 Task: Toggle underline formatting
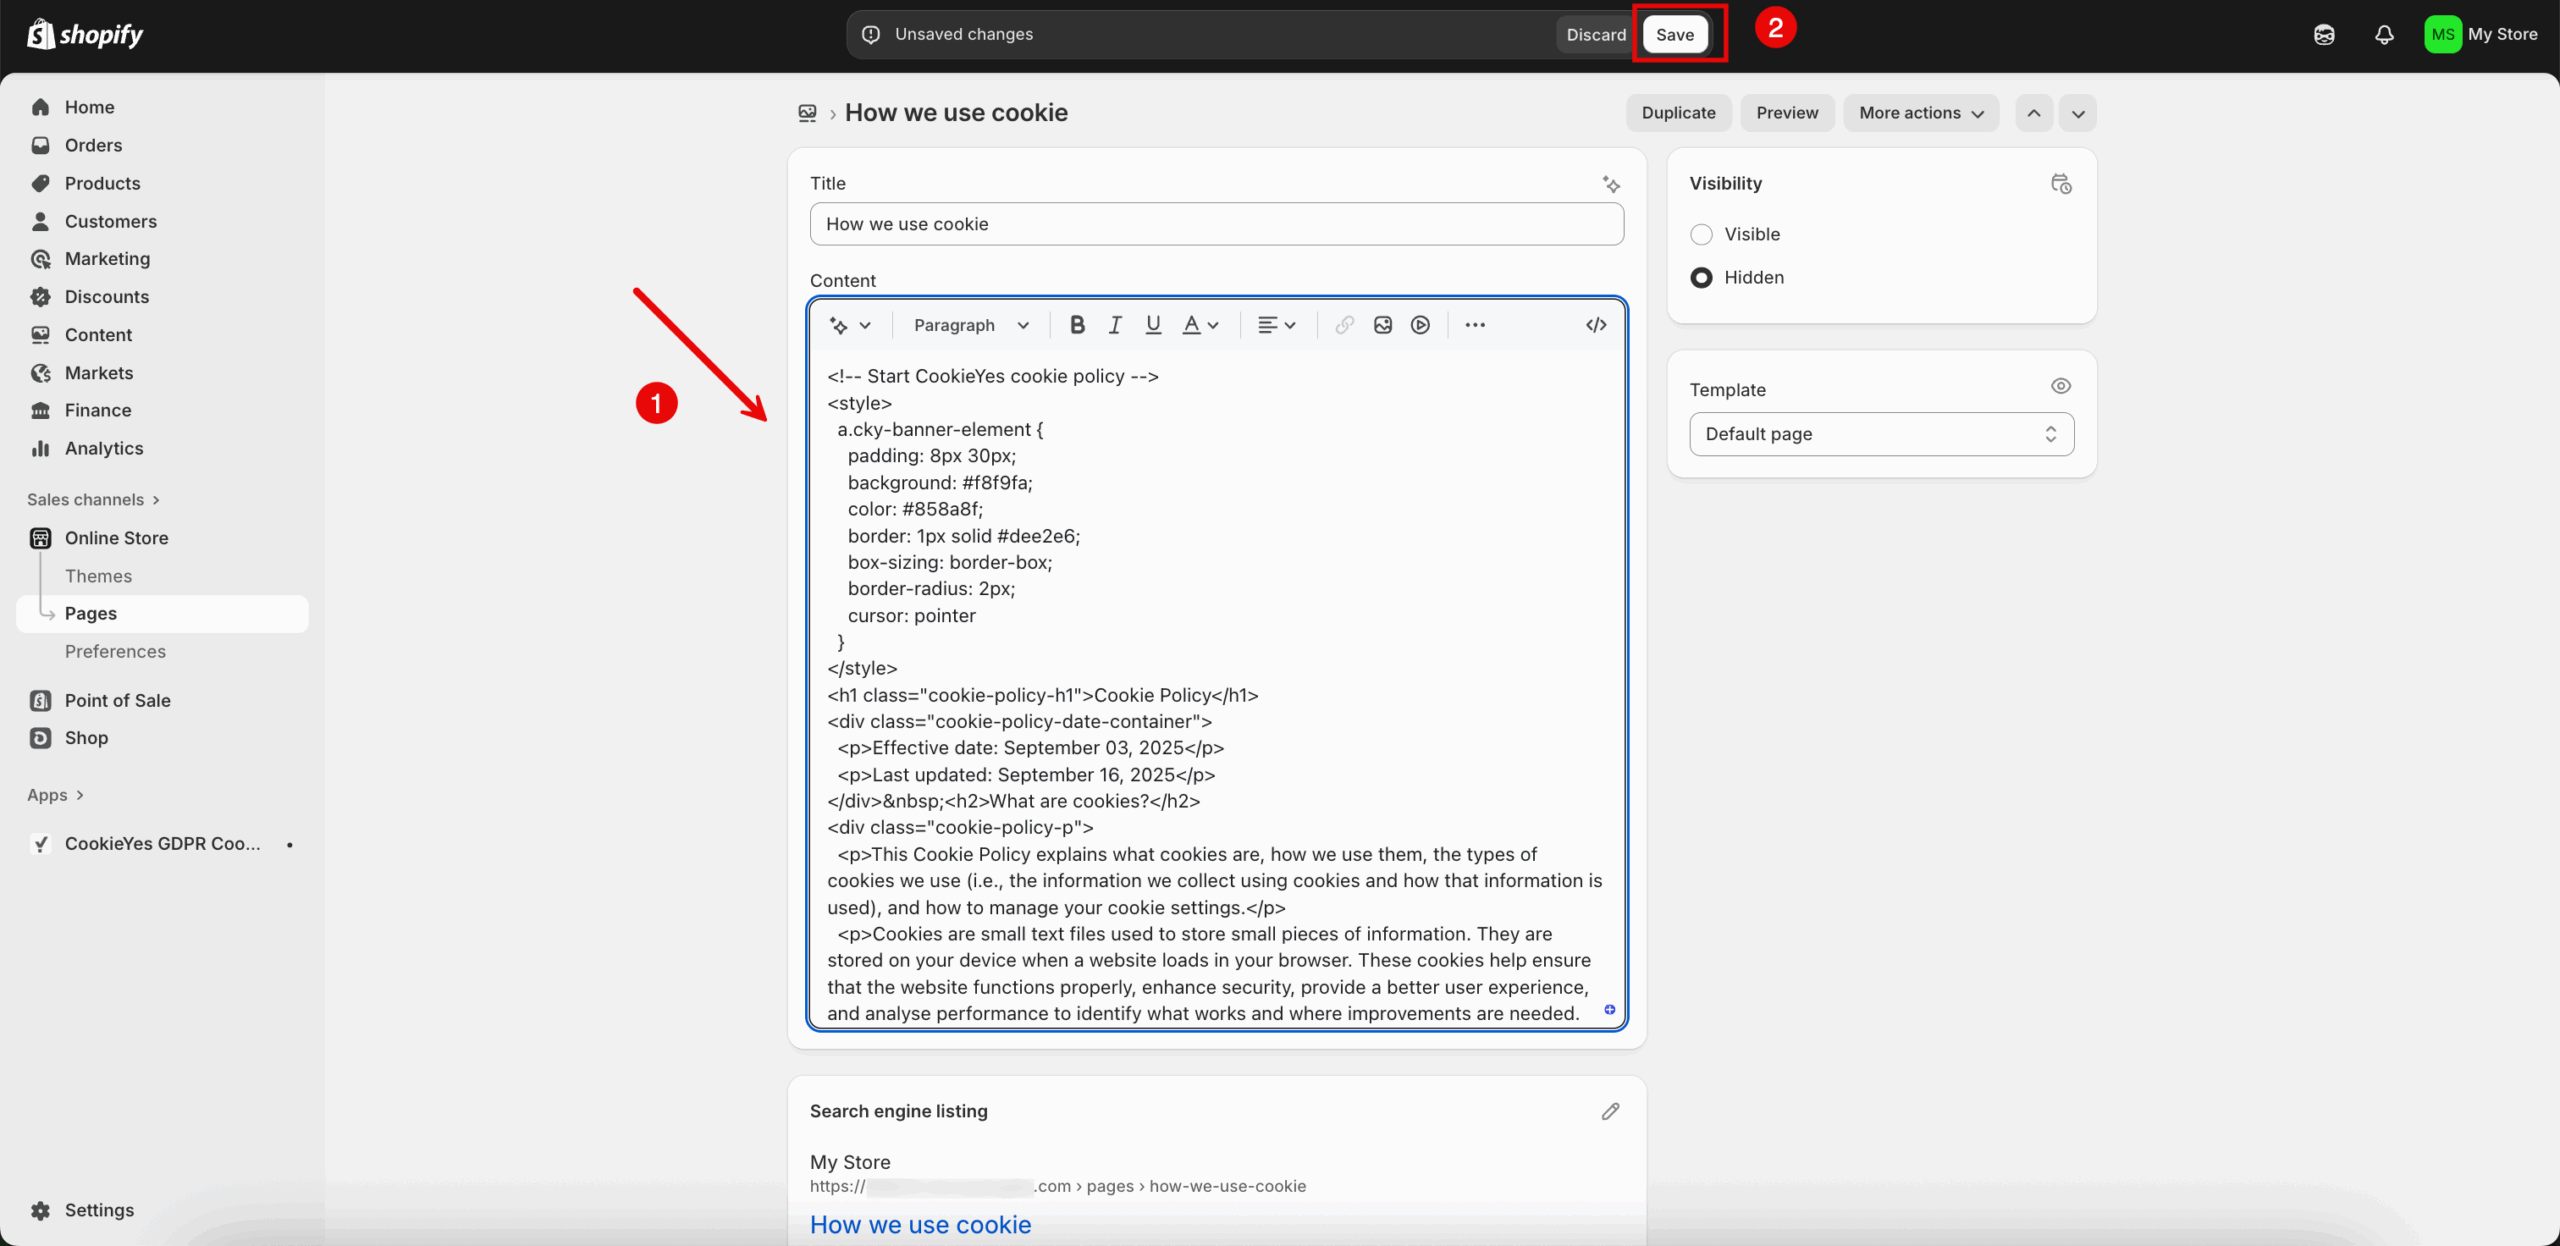1153,324
